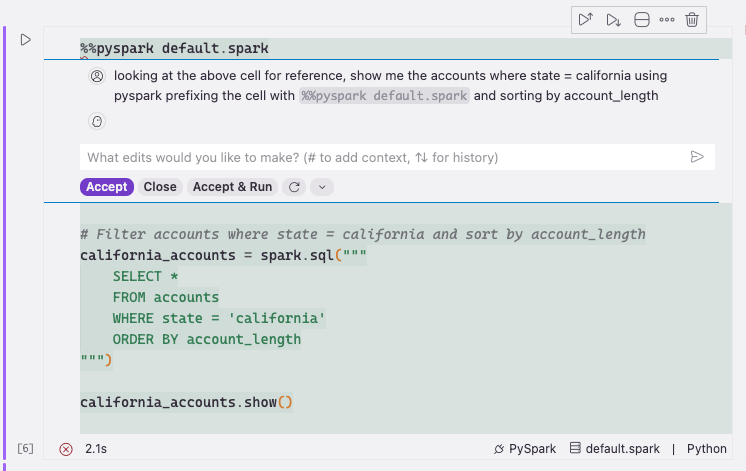Viewport: 746px width, 471px height.
Task: Click the PySpark kernel indicator
Action: (525, 449)
